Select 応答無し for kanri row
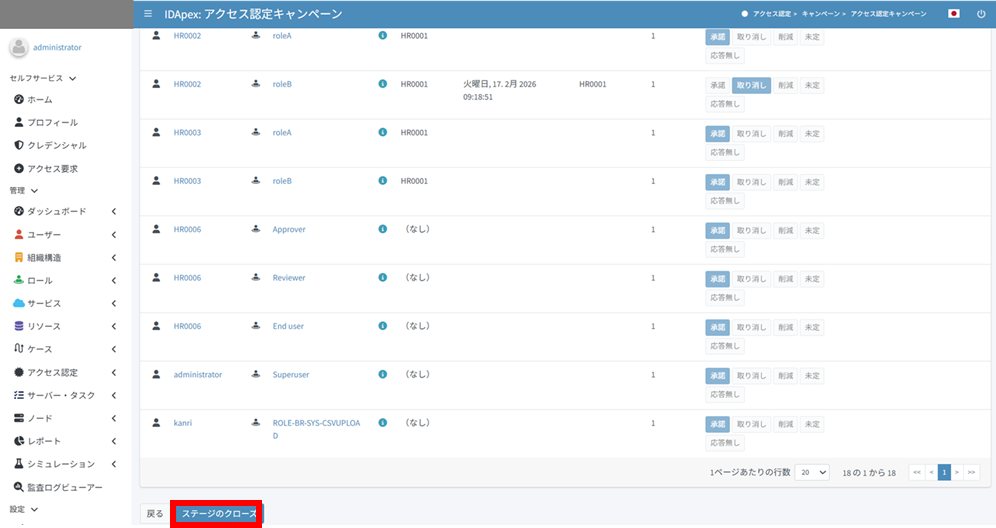Image resolution: width=996 pixels, height=528 pixels. click(725, 443)
